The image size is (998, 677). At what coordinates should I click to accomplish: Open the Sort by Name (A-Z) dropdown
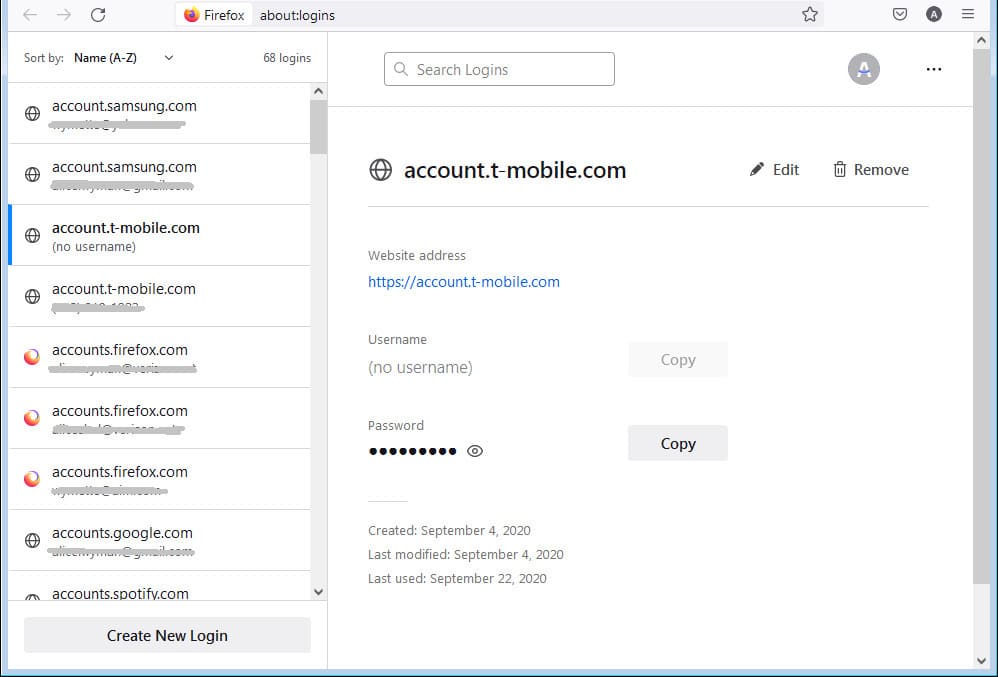click(x=124, y=58)
